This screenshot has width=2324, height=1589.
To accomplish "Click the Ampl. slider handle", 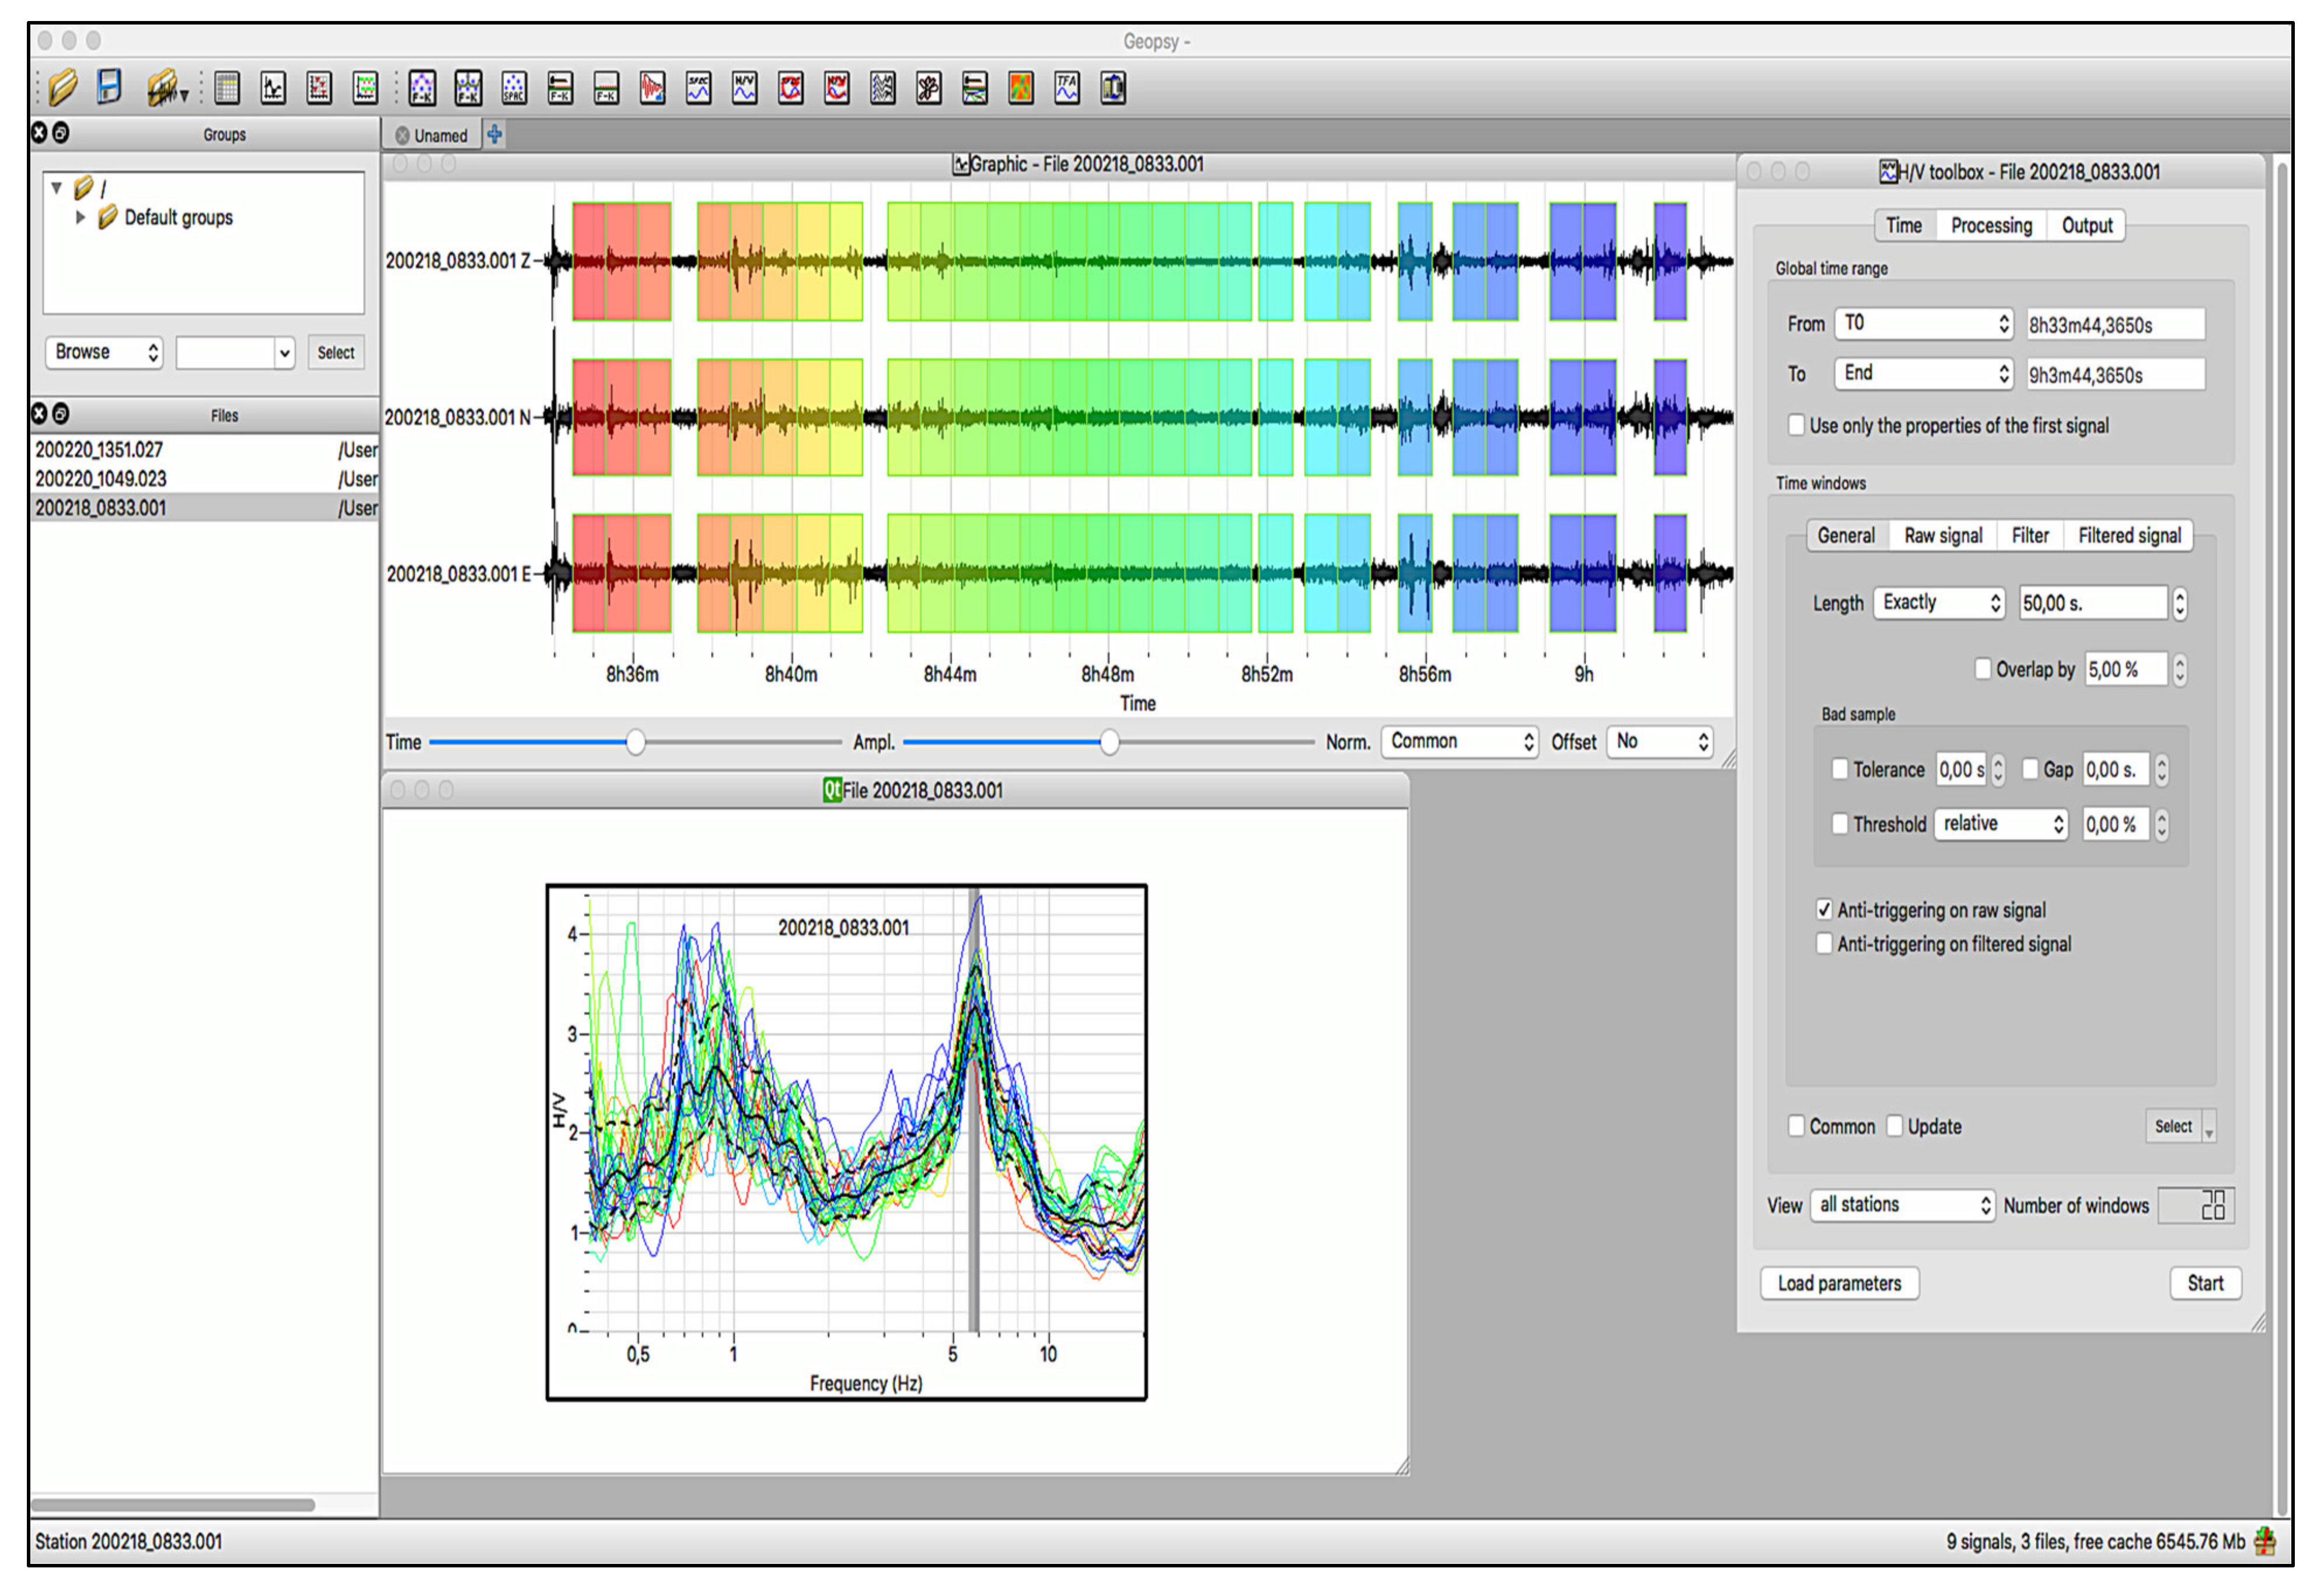I will tap(1110, 742).
